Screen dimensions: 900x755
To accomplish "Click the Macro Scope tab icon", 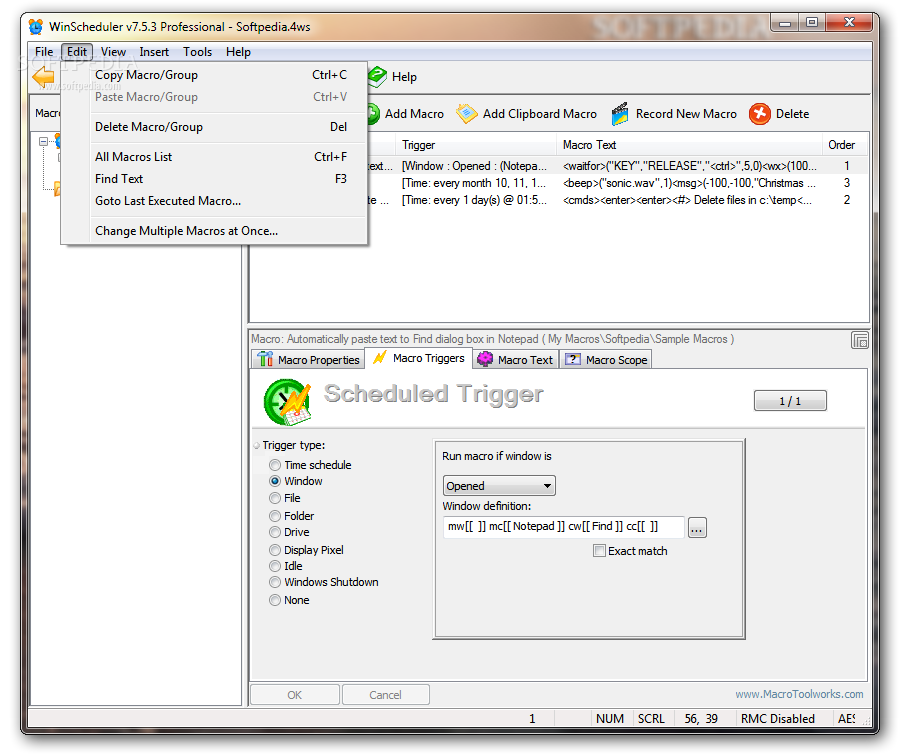I will (572, 359).
